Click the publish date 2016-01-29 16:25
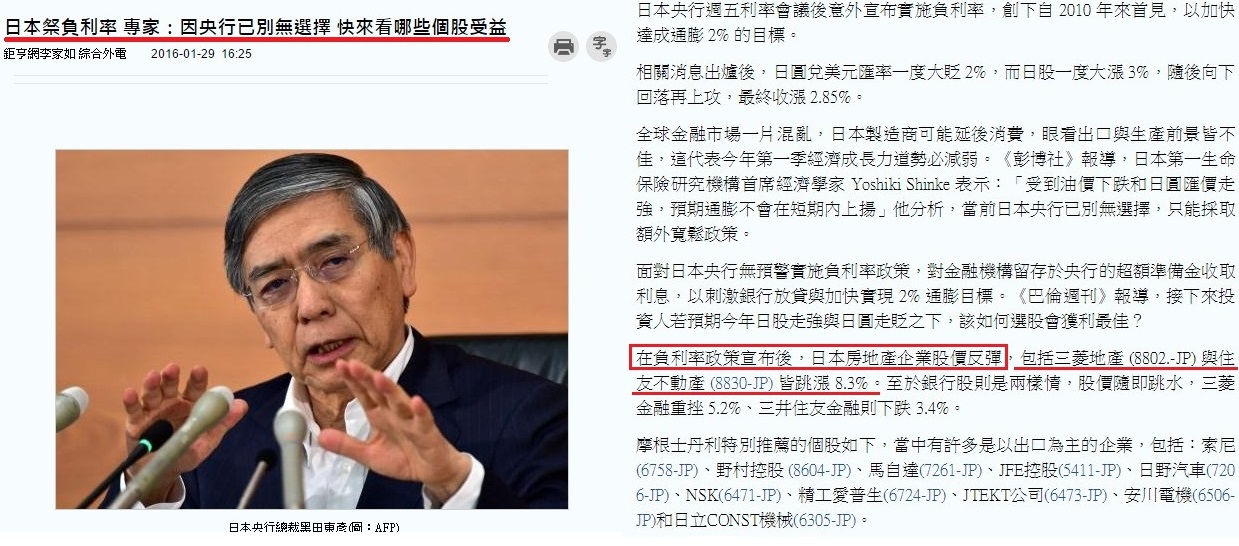 [201, 53]
